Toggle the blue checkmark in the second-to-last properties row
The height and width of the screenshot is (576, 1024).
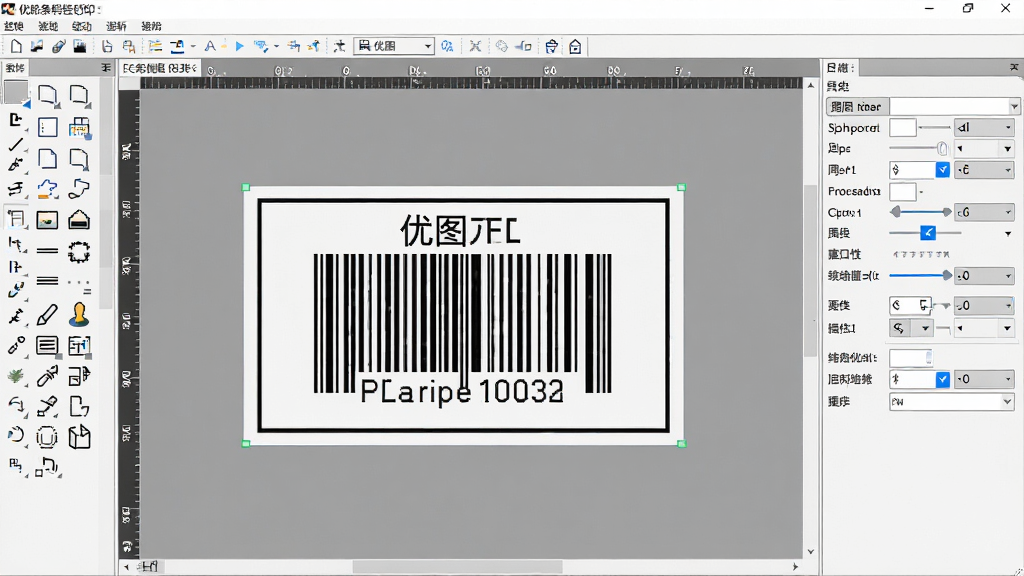coord(942,379)
